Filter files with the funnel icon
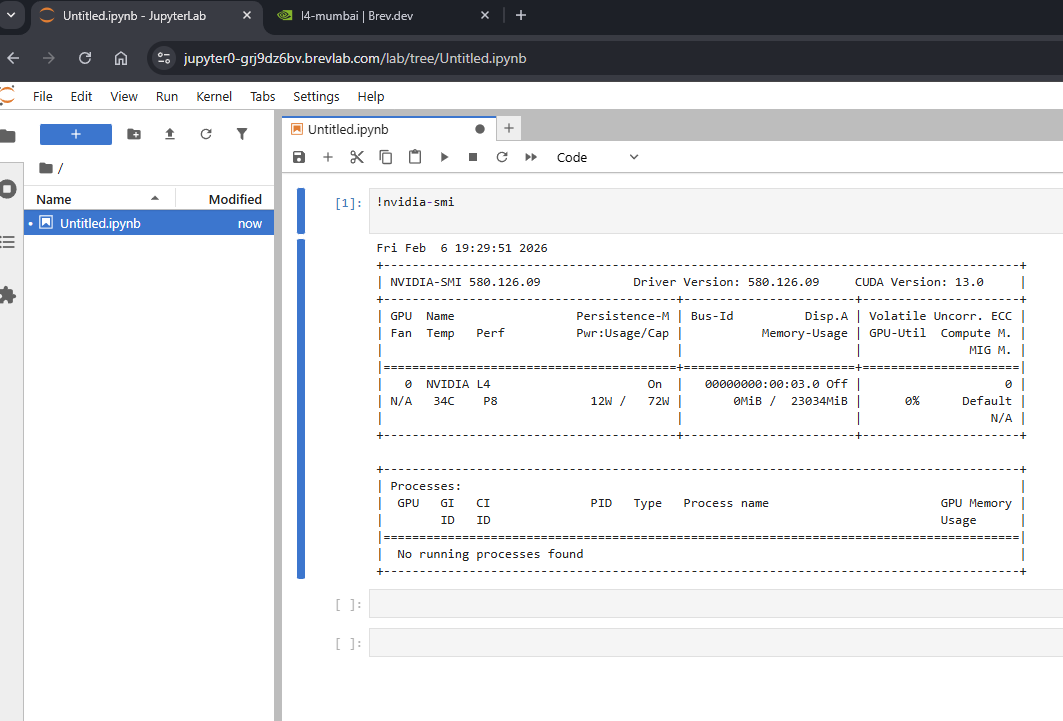Viewport: 1063px width, 721px height. click(x=242, y=134)
